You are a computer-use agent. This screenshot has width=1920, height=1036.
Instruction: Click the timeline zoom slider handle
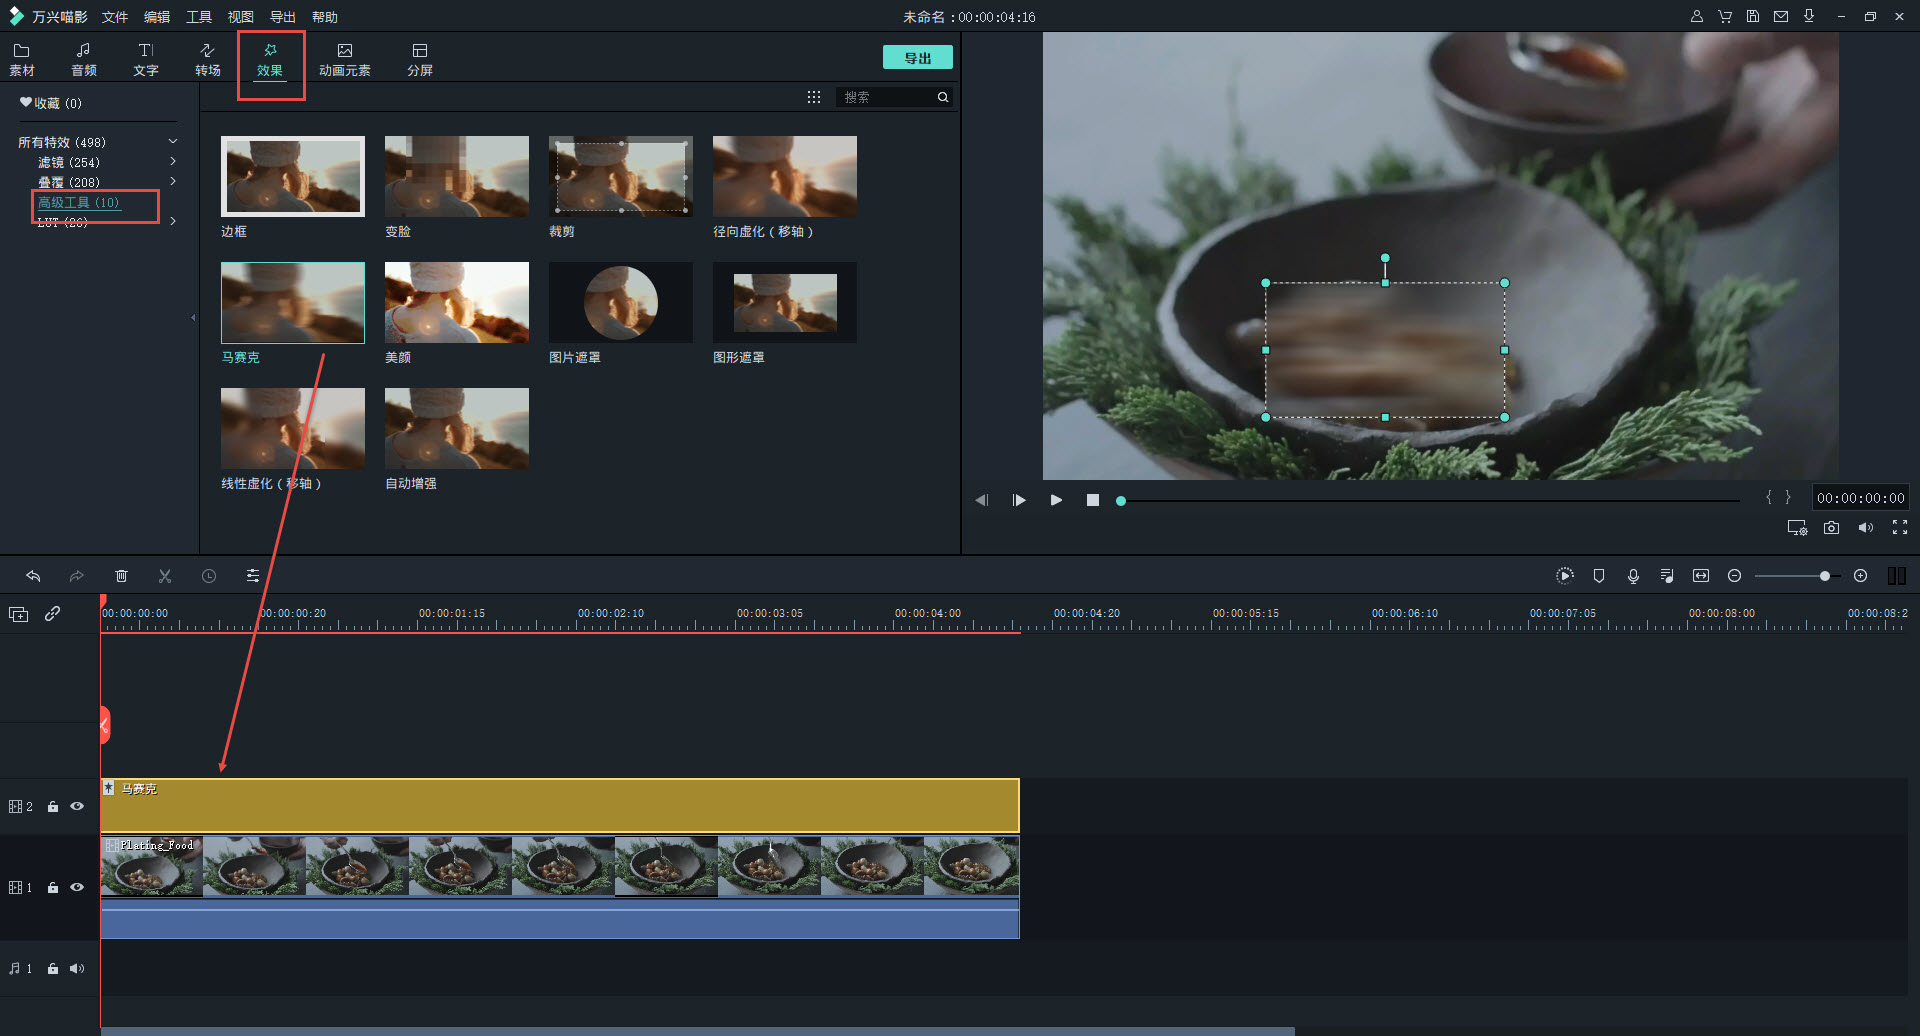click(x=1825, y=576)
